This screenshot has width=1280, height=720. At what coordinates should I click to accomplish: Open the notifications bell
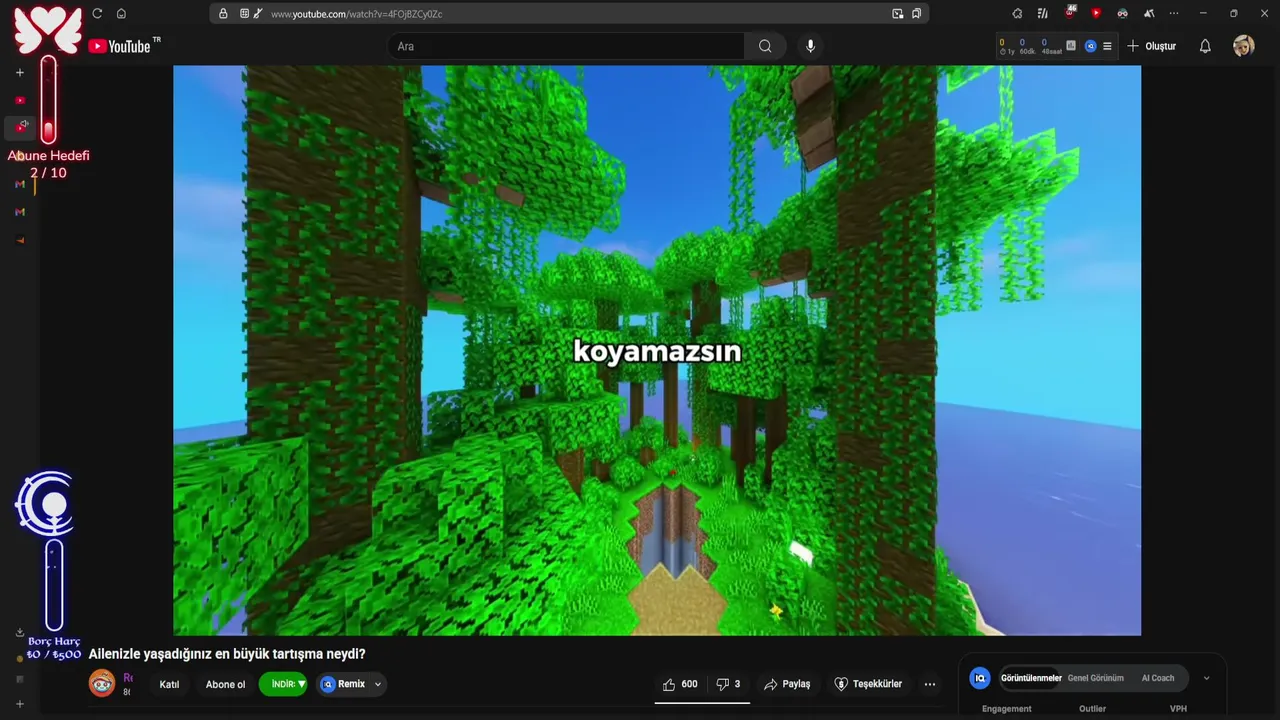[x=1205, y=46]
